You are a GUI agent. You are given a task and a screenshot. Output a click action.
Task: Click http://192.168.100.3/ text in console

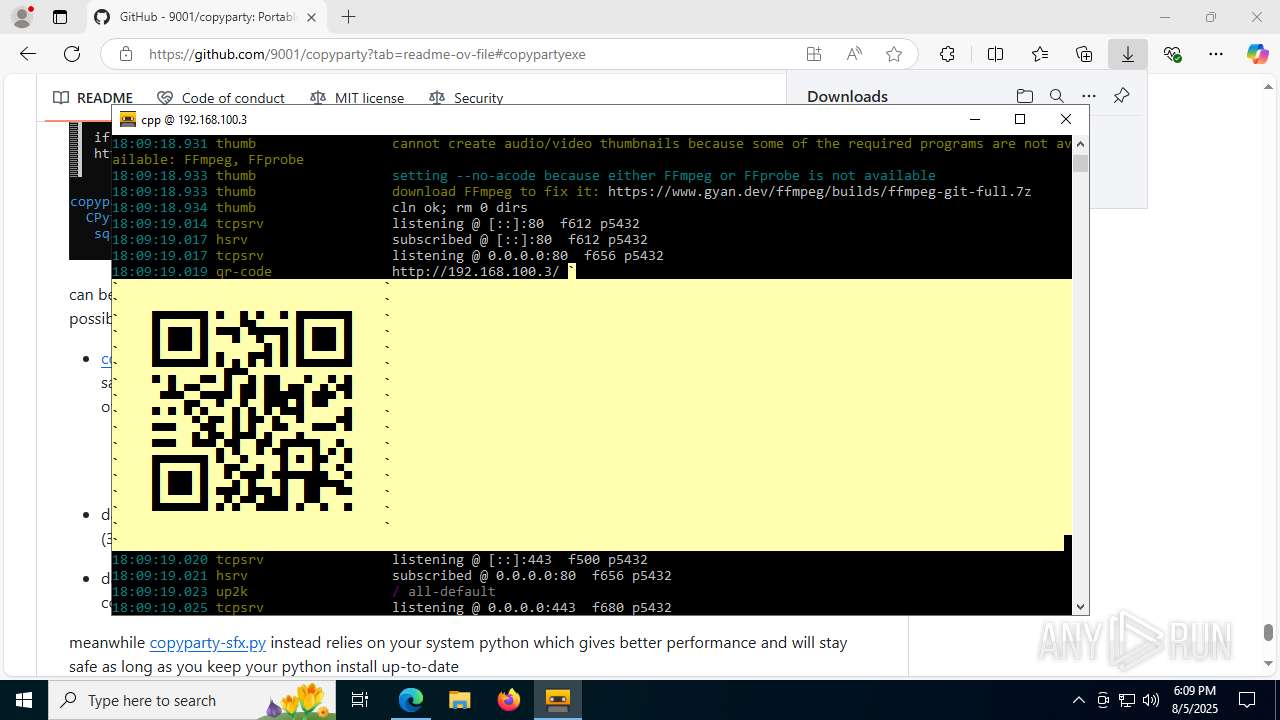point(476,271)
